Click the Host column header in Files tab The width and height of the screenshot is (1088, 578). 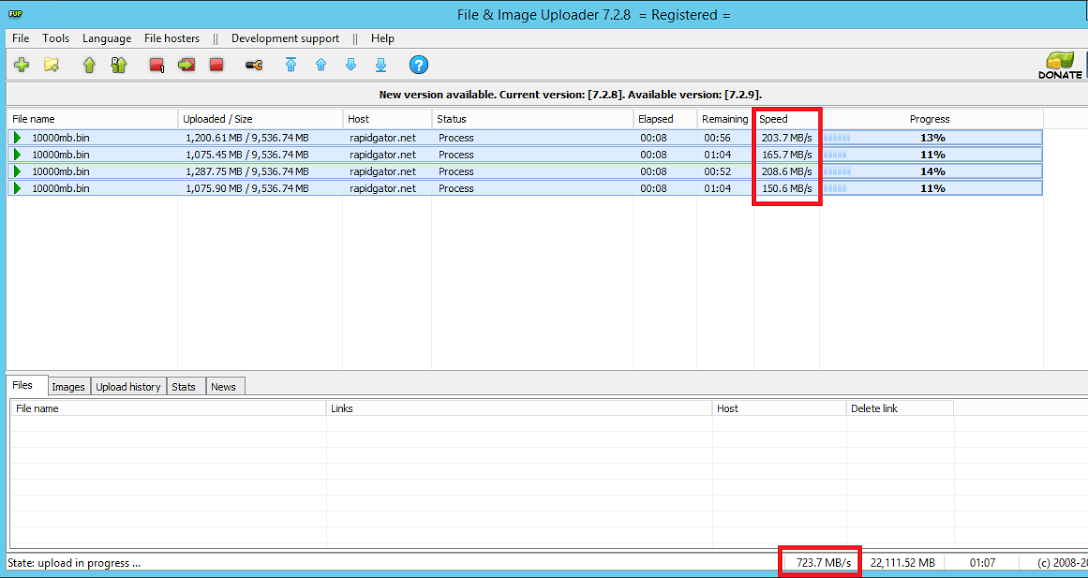tap(779, 408)
